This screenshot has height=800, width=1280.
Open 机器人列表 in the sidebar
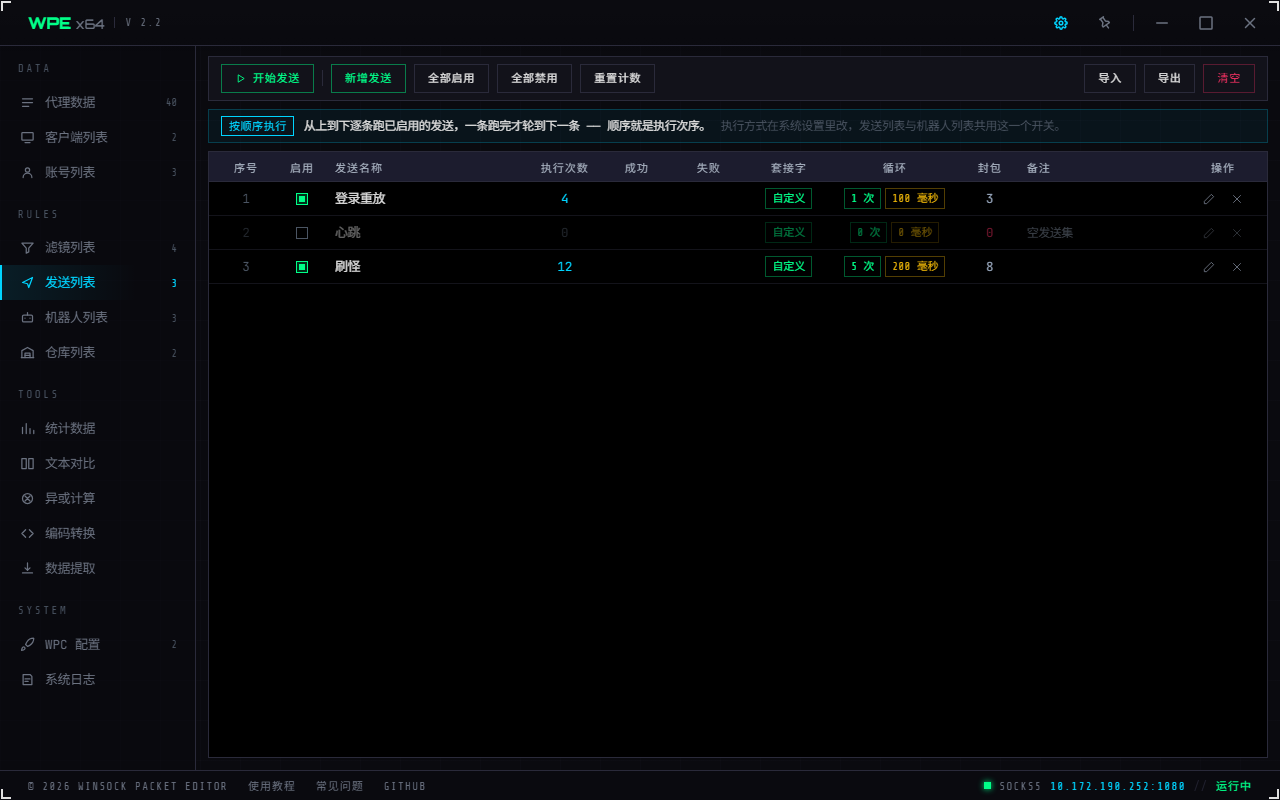[x=98, y=317]
